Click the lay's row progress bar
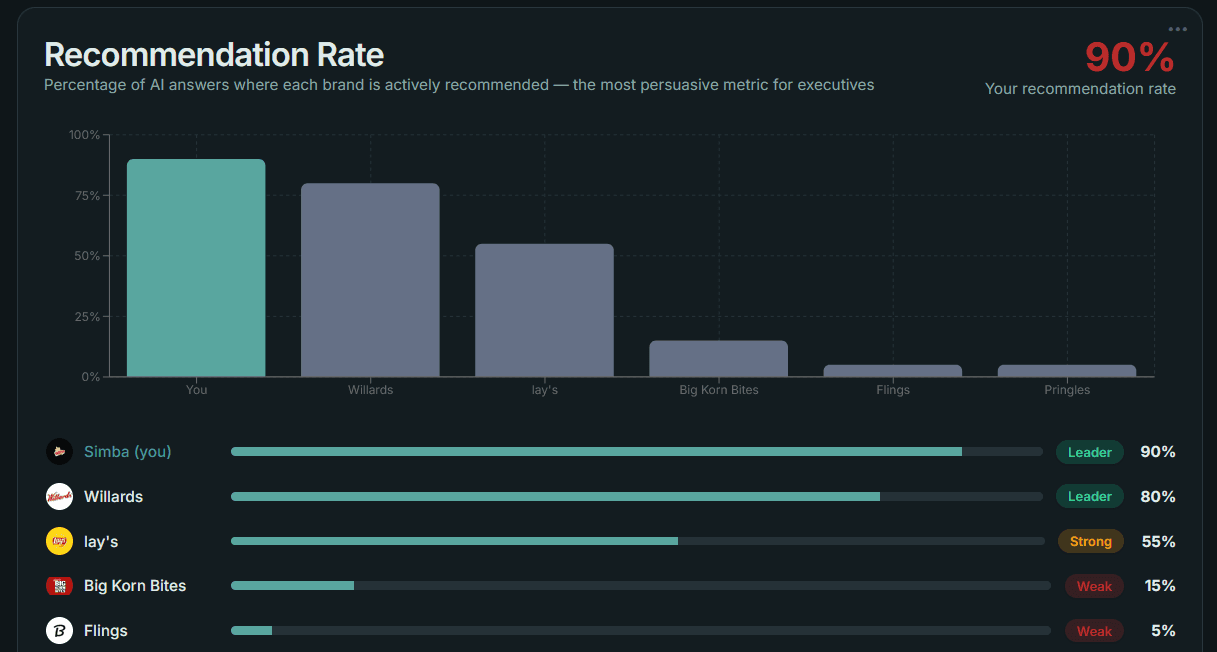The height and width of the screenshot is (652, 1217). click(638, 541)
